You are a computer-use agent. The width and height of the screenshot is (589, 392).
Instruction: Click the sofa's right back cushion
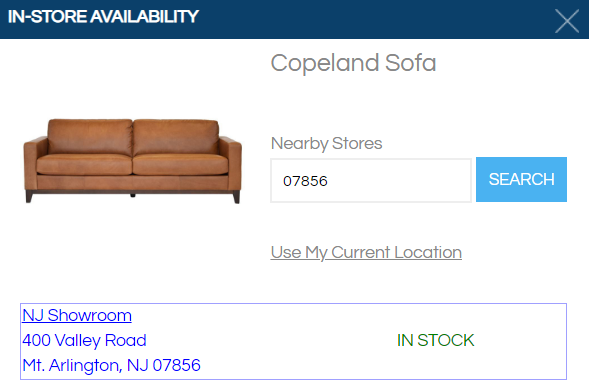tap(176, 137)
